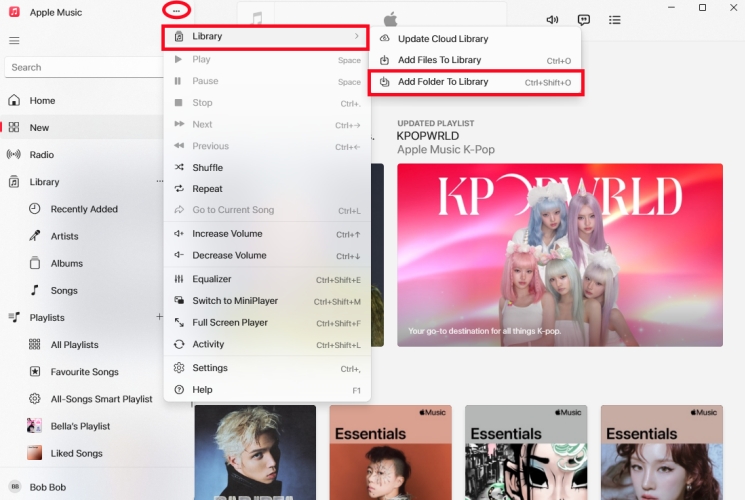This screenshot has height=500, width=745.
Task: Open the rightmost Essentials playlist card
Action: click(661, 452)
